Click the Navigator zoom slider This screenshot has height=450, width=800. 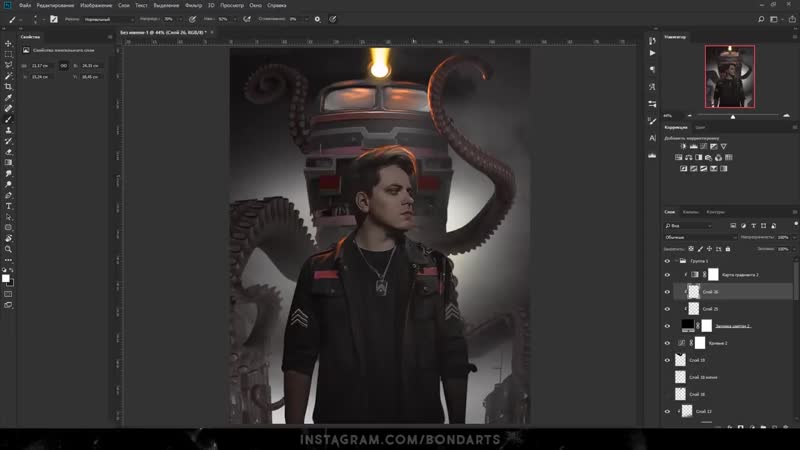[731, 115]
